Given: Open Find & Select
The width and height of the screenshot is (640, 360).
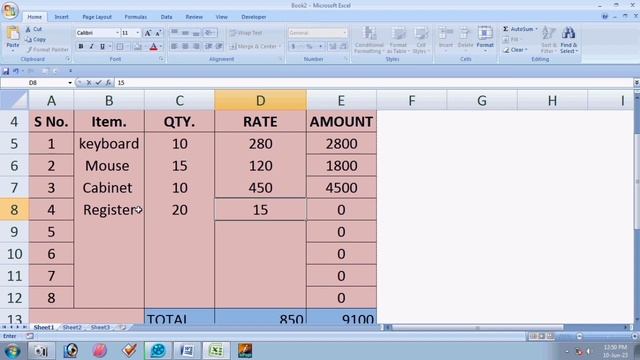Looking at the screenshot, I should tap(569, 40).
